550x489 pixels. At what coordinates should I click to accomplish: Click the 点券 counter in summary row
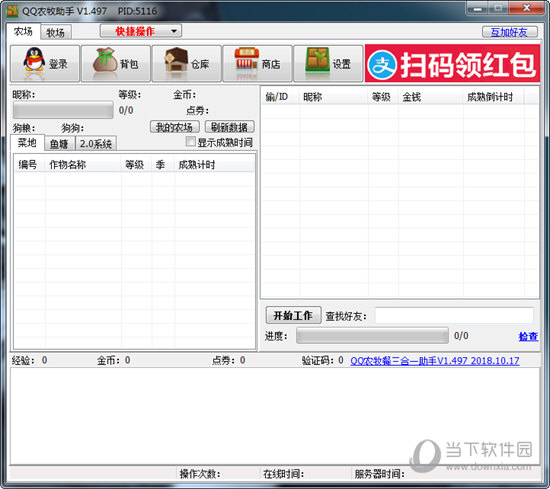point(228,360)
